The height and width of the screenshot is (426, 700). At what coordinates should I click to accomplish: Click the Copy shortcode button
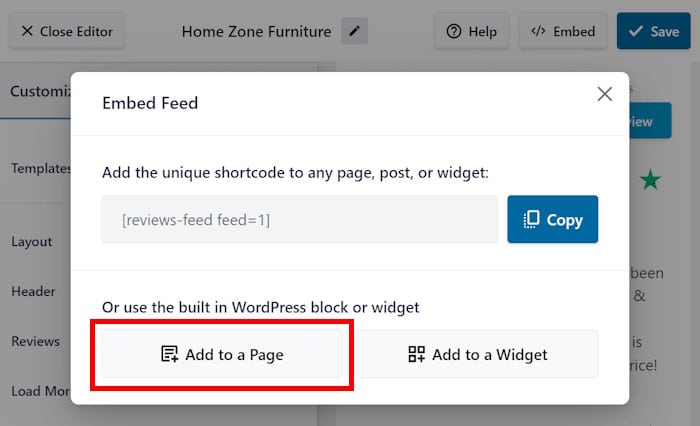pos(552,219)
